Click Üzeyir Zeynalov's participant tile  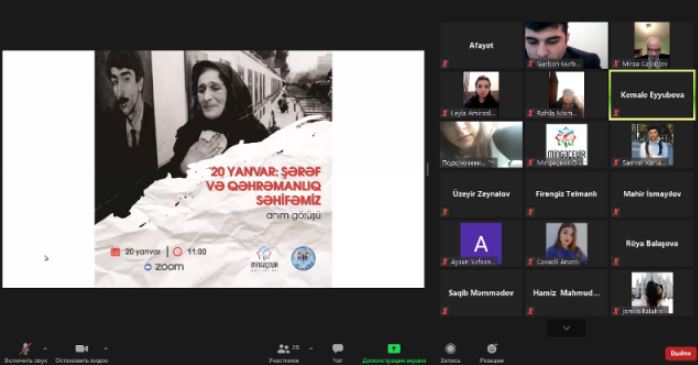(481, 194)
